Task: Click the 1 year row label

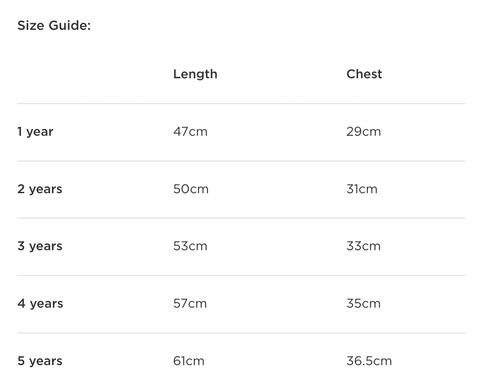Action: point(35,132)
